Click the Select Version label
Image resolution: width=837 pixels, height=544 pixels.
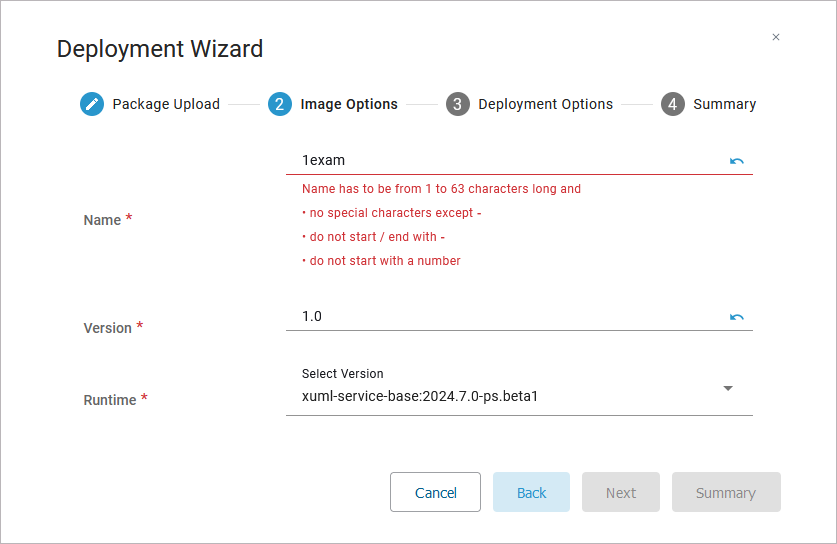343,374
